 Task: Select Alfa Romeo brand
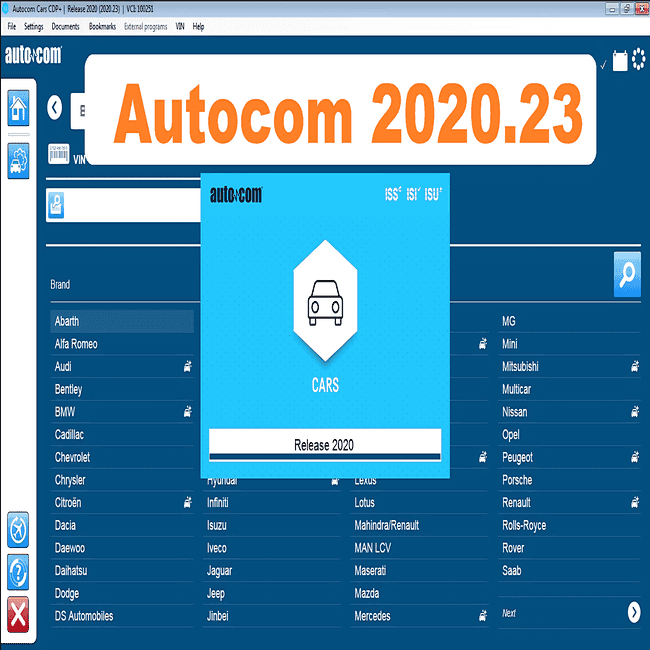122,344
